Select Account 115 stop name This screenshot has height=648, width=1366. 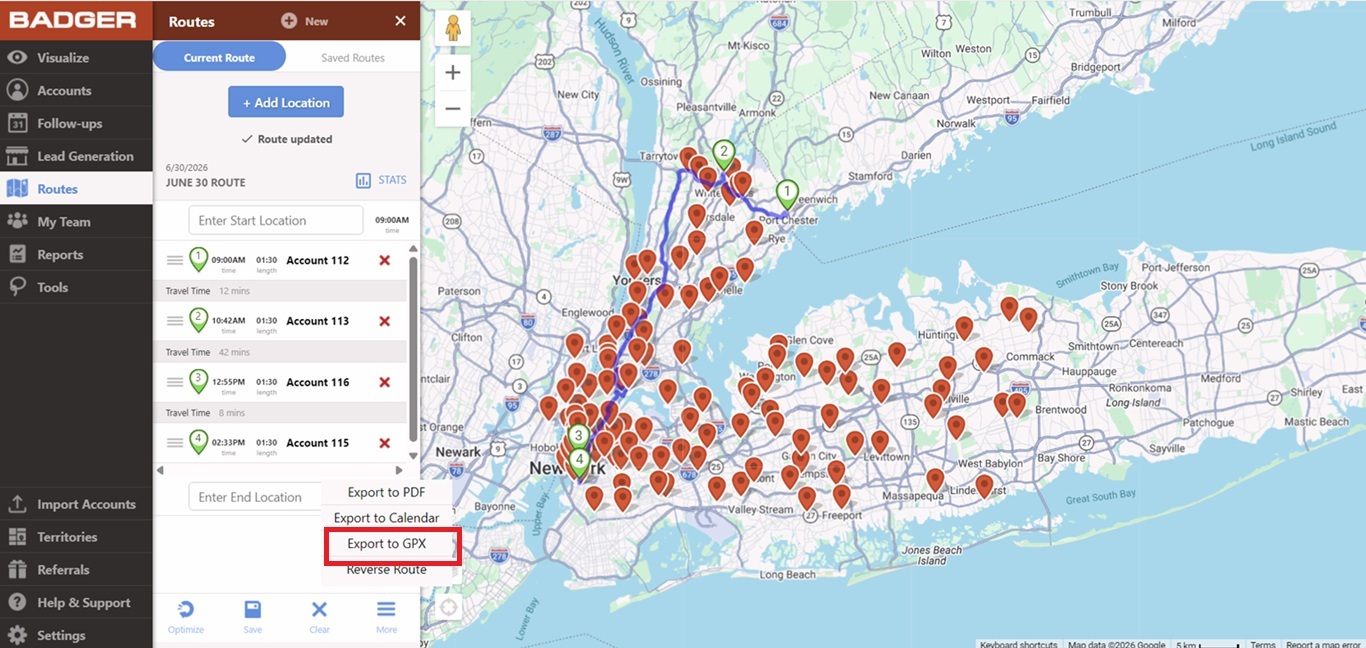pyautogui.click(x=317, y=443)
